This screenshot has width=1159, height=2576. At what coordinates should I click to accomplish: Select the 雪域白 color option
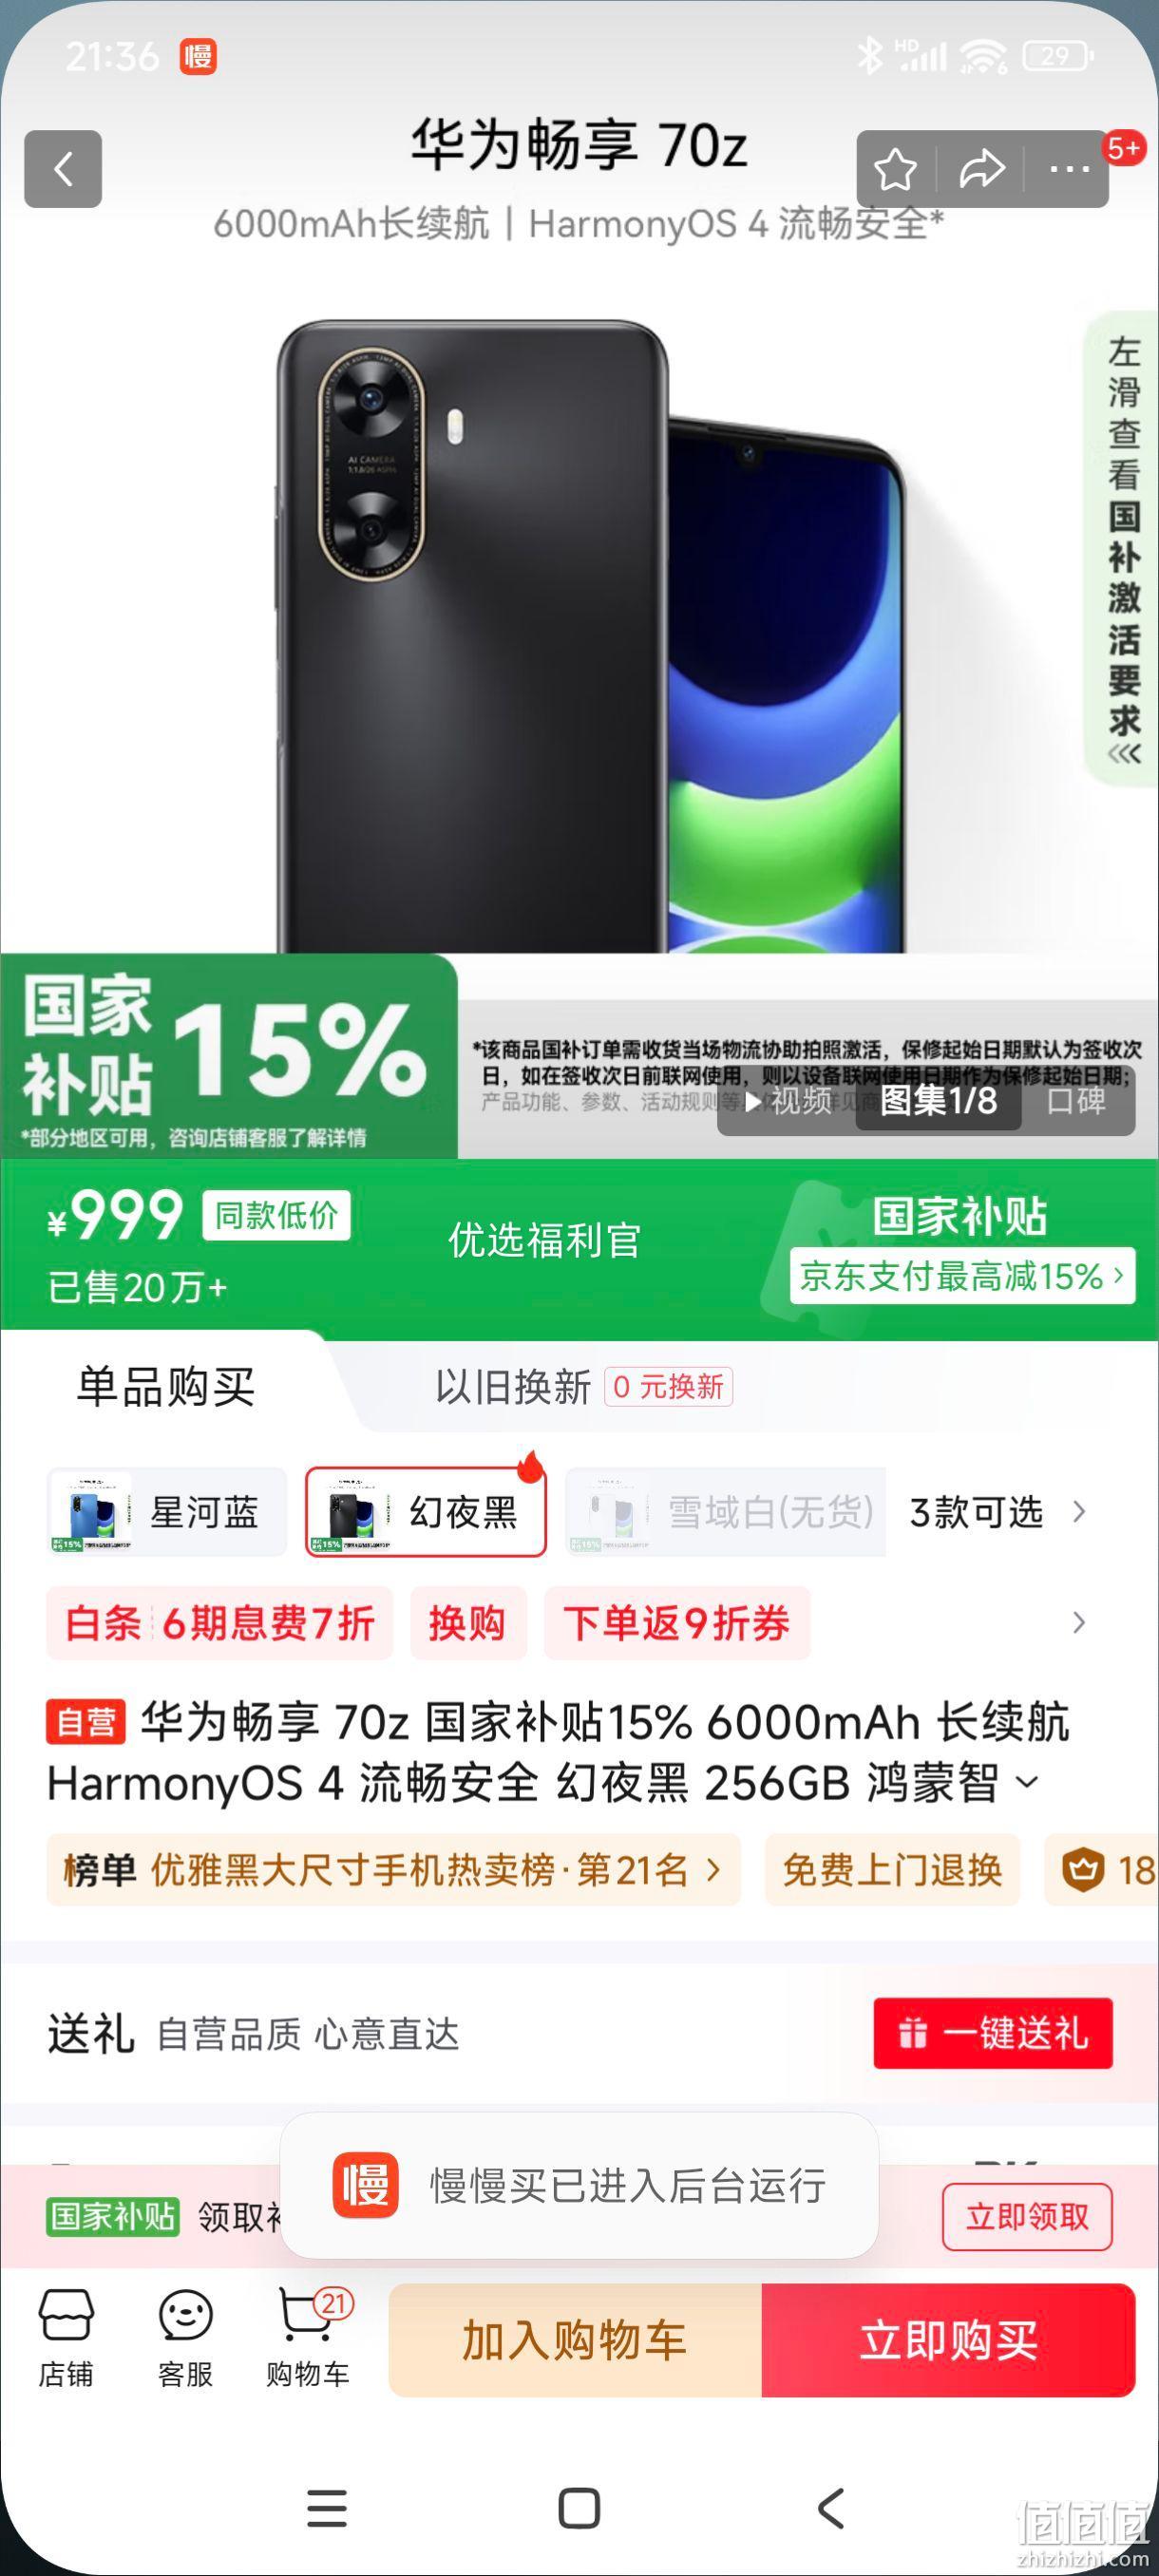(726, 1512)
